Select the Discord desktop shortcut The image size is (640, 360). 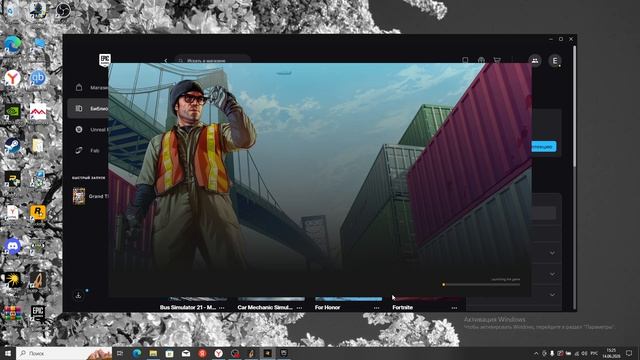(x=13, y=246)
